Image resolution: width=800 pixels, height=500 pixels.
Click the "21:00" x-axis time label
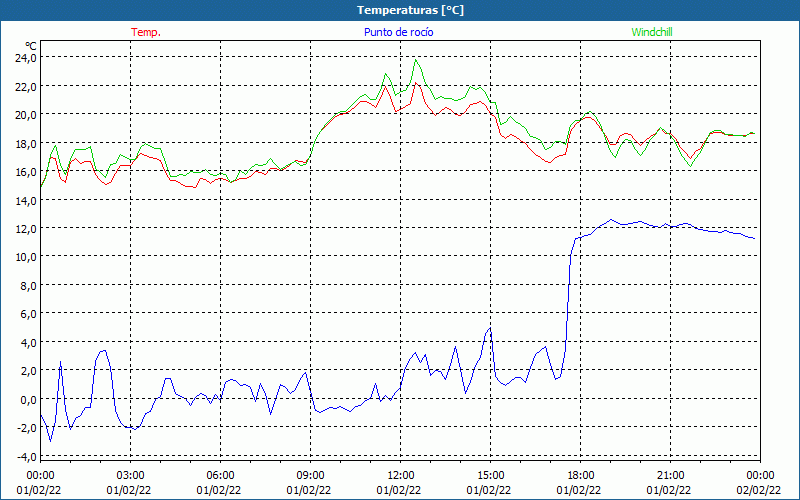point(670,476)
